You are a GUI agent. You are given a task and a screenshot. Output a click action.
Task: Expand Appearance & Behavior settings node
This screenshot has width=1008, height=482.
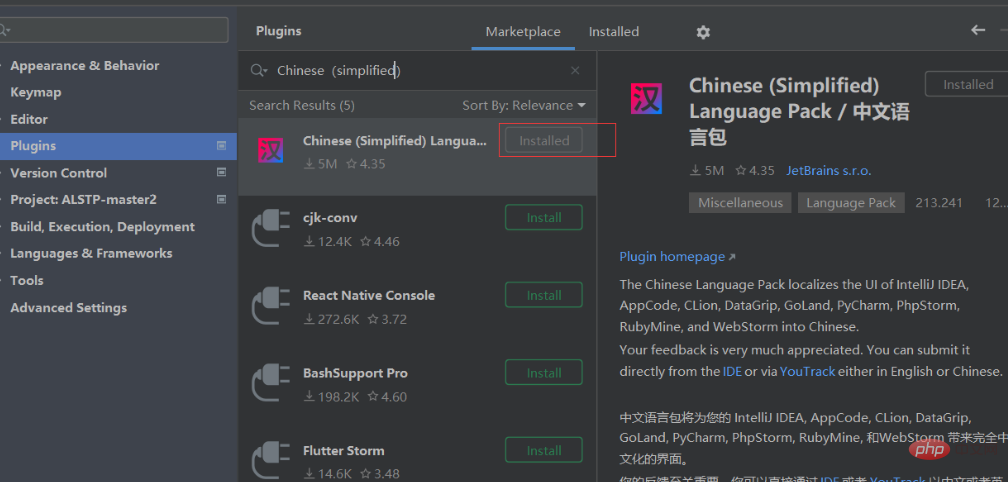click(x=3, y=66)
